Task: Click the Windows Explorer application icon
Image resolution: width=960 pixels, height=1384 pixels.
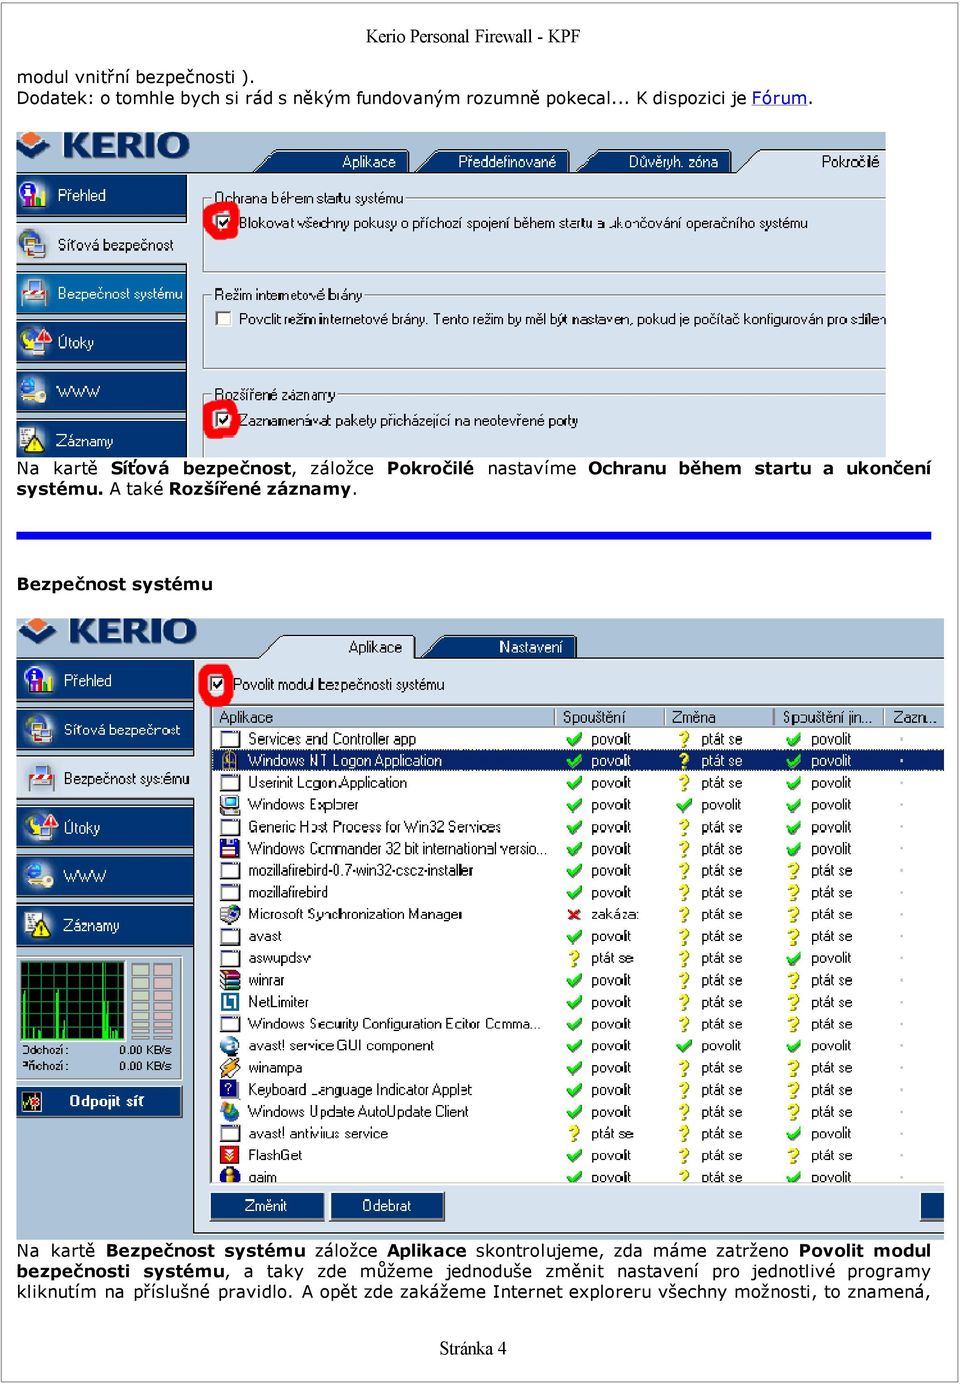Action: point(231,804)
